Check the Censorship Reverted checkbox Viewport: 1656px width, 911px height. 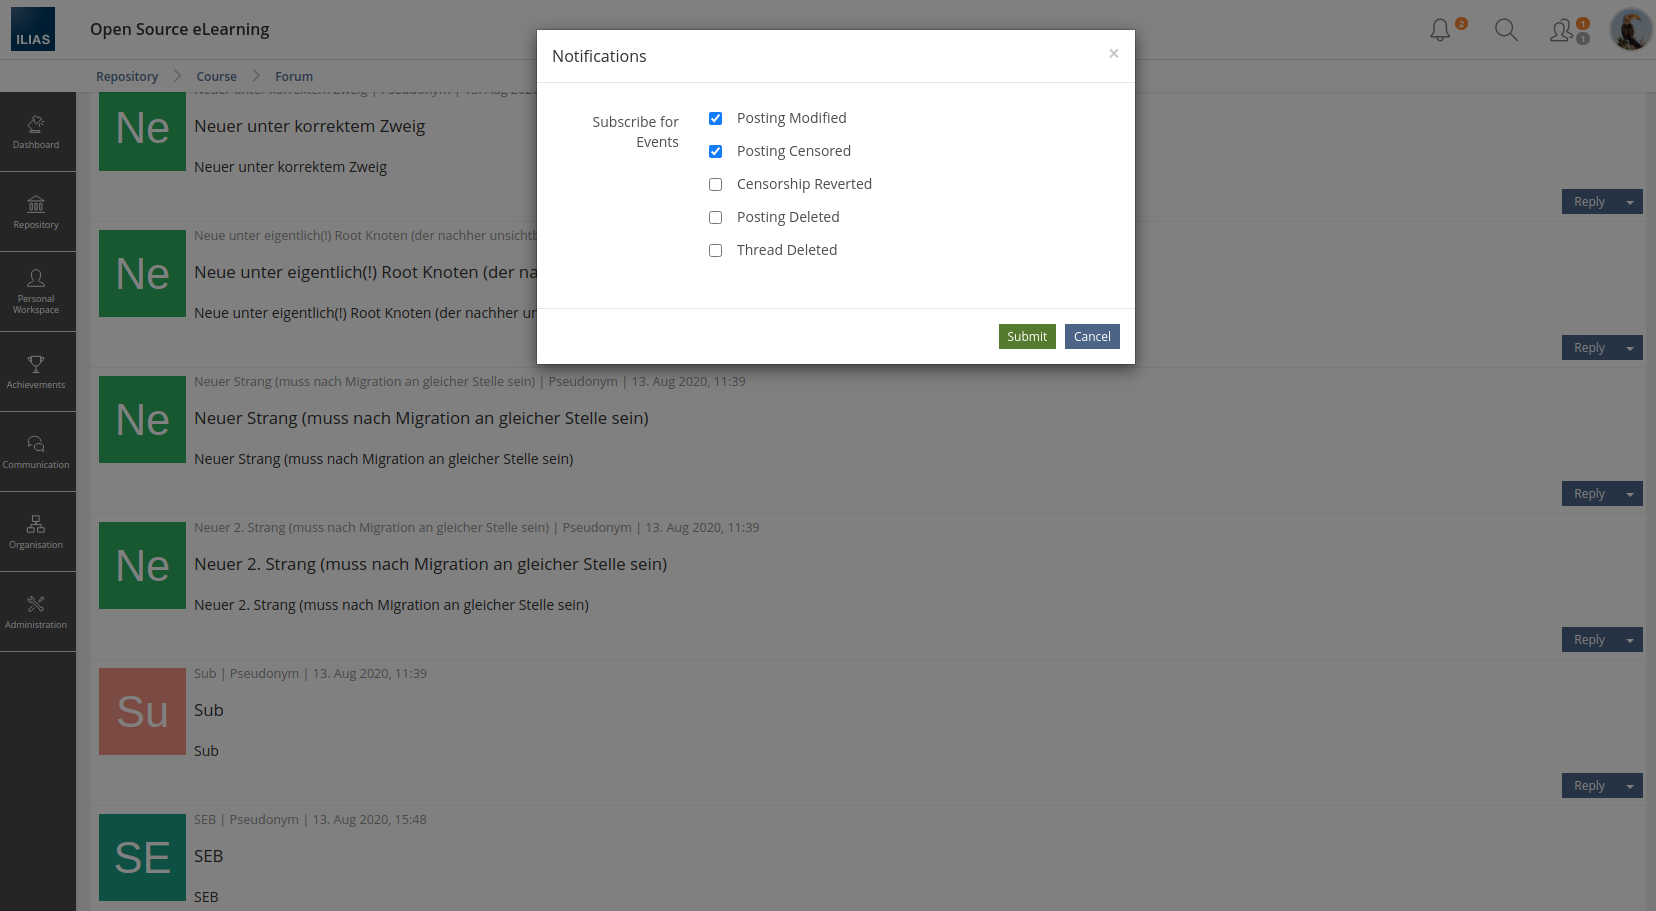click(715, 184)
